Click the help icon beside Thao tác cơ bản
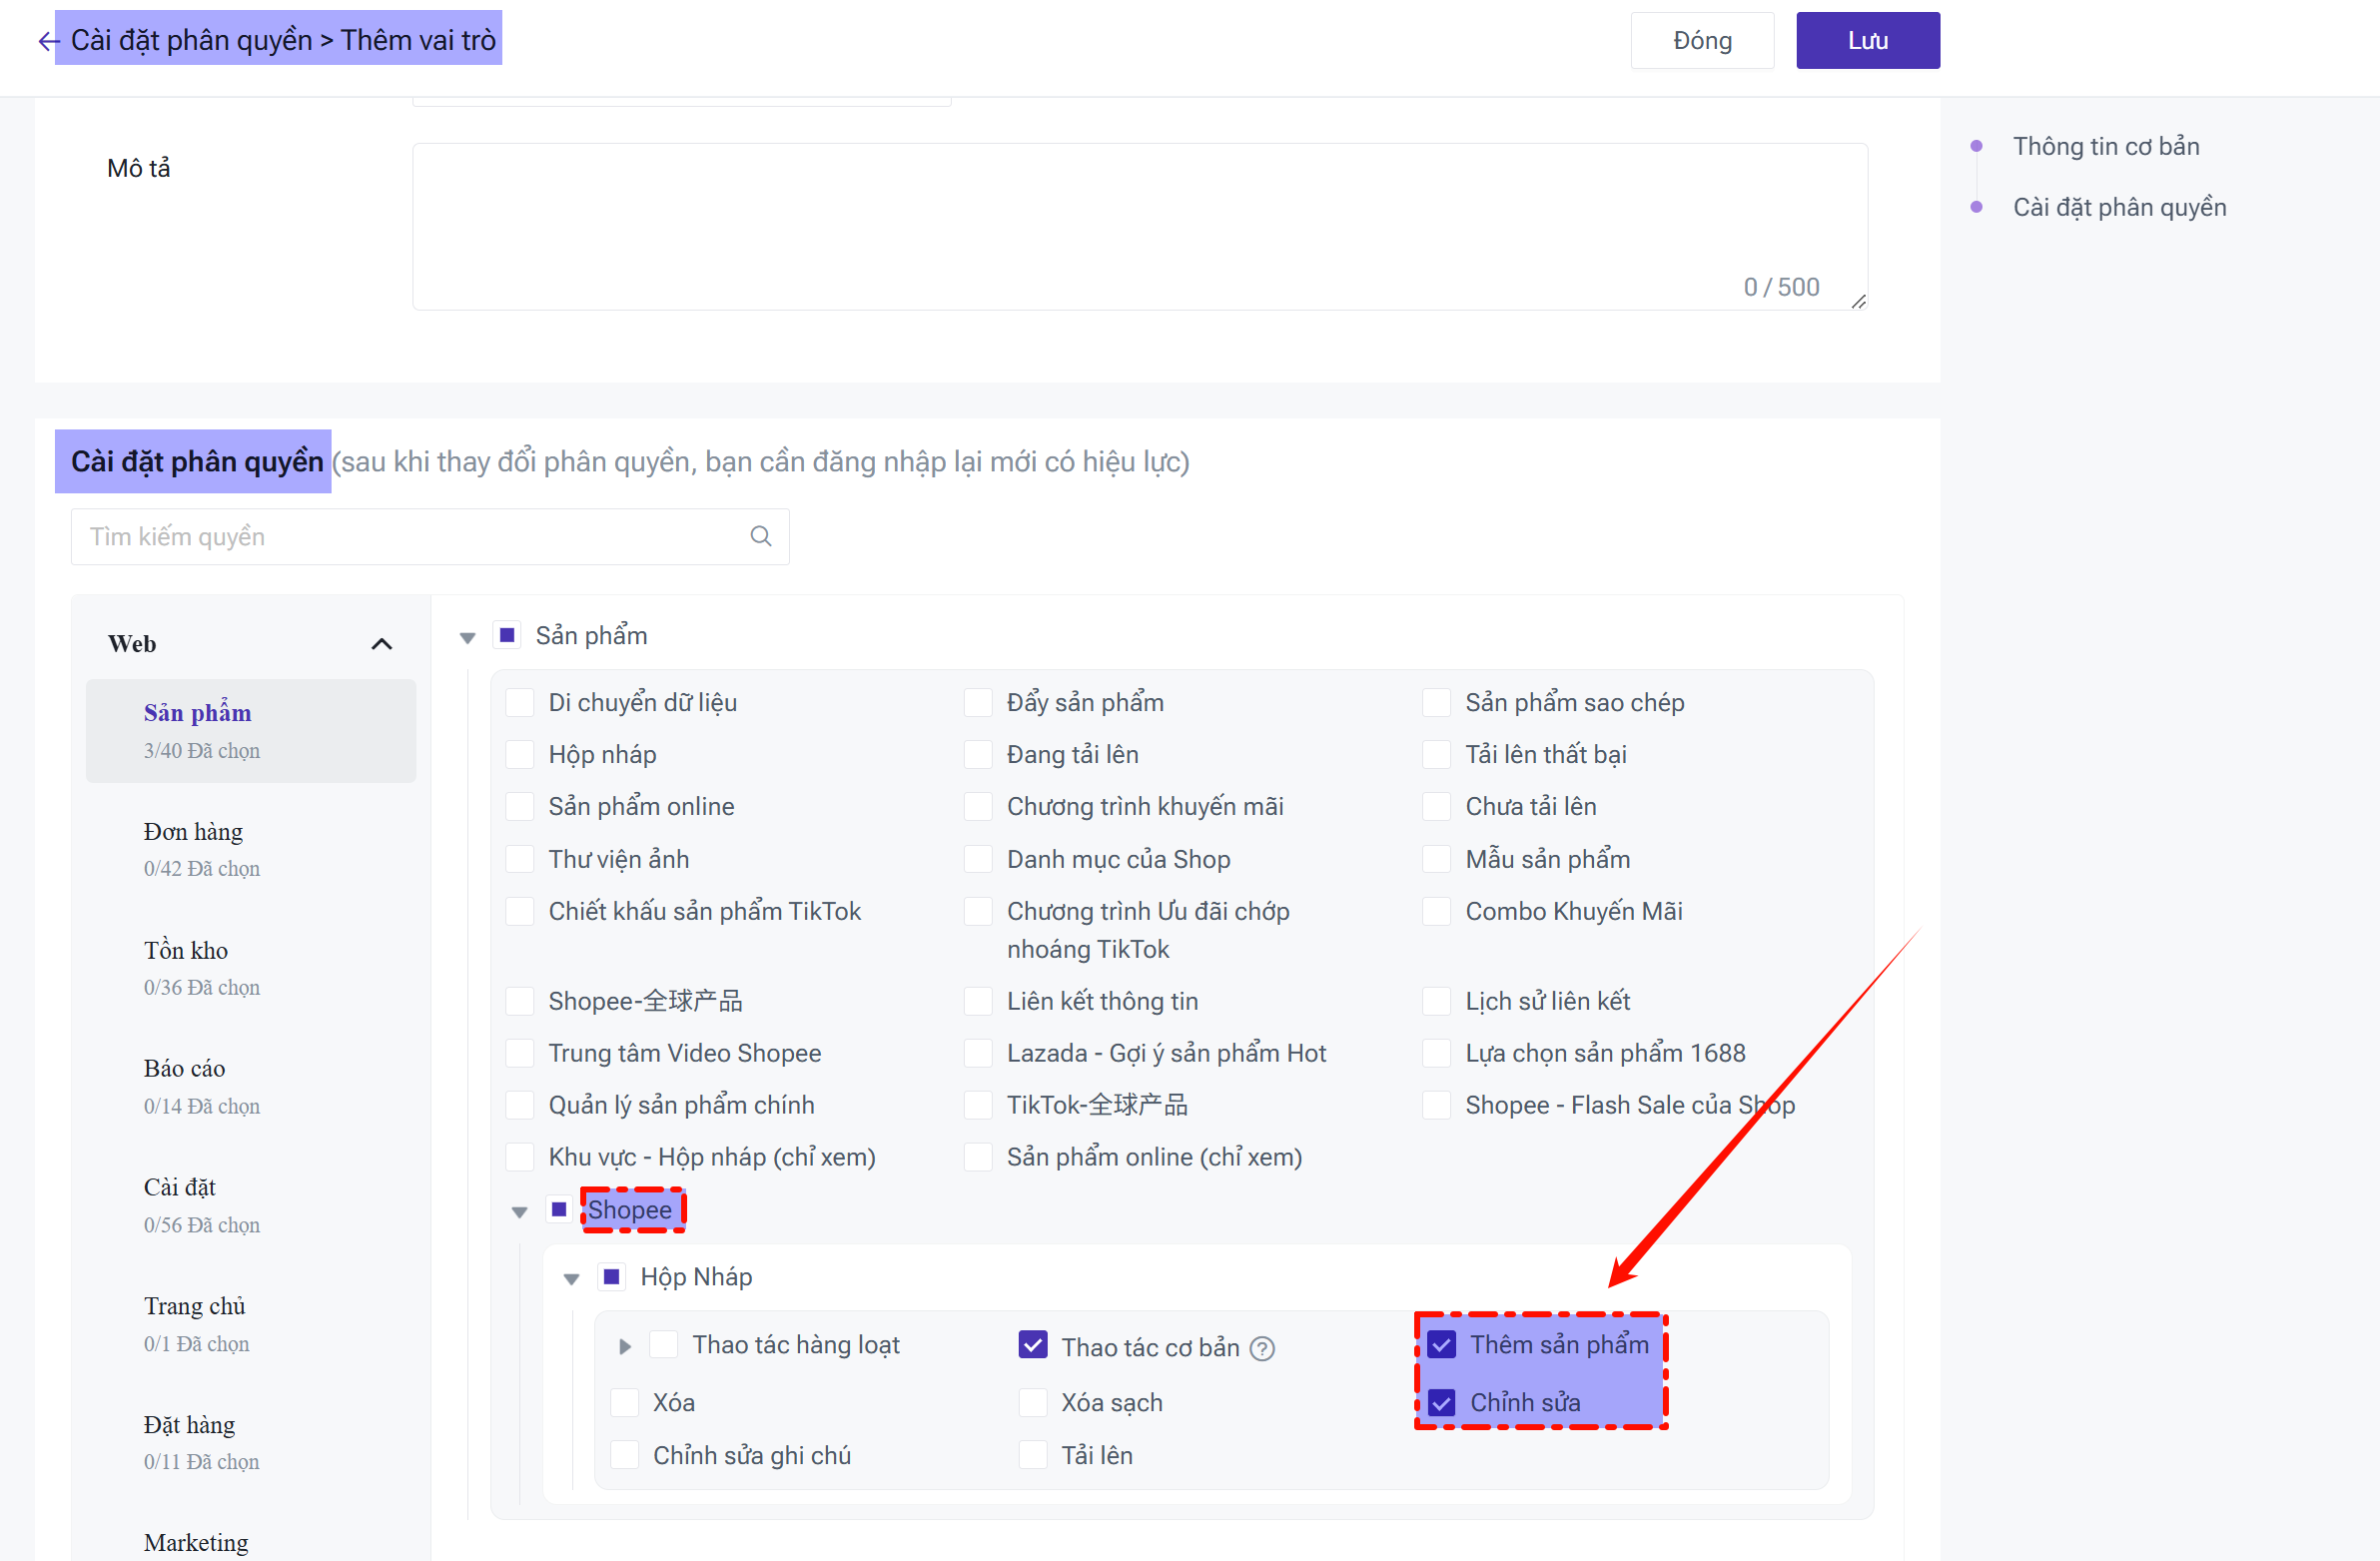 1263,1349
